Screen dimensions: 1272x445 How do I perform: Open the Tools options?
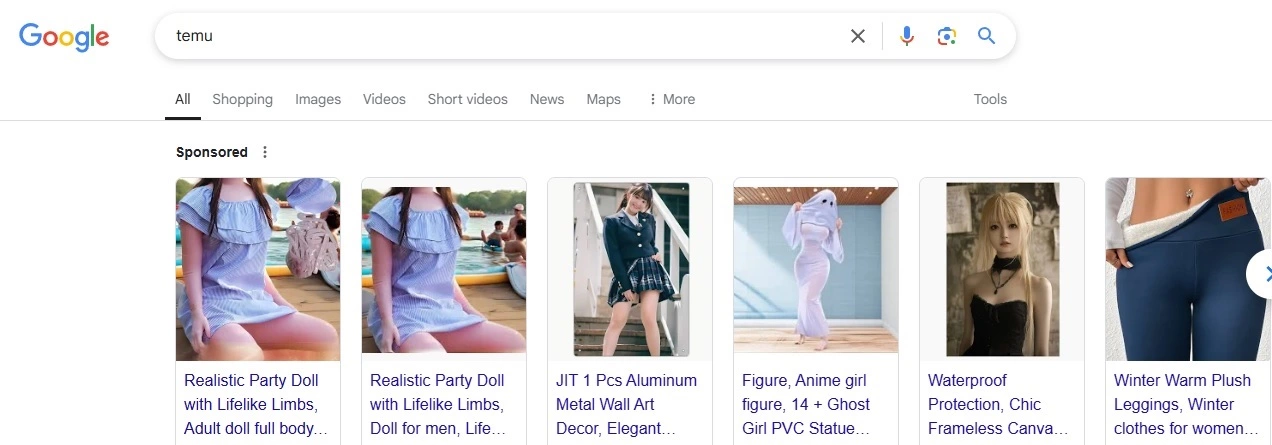click(x=990, y=99)
